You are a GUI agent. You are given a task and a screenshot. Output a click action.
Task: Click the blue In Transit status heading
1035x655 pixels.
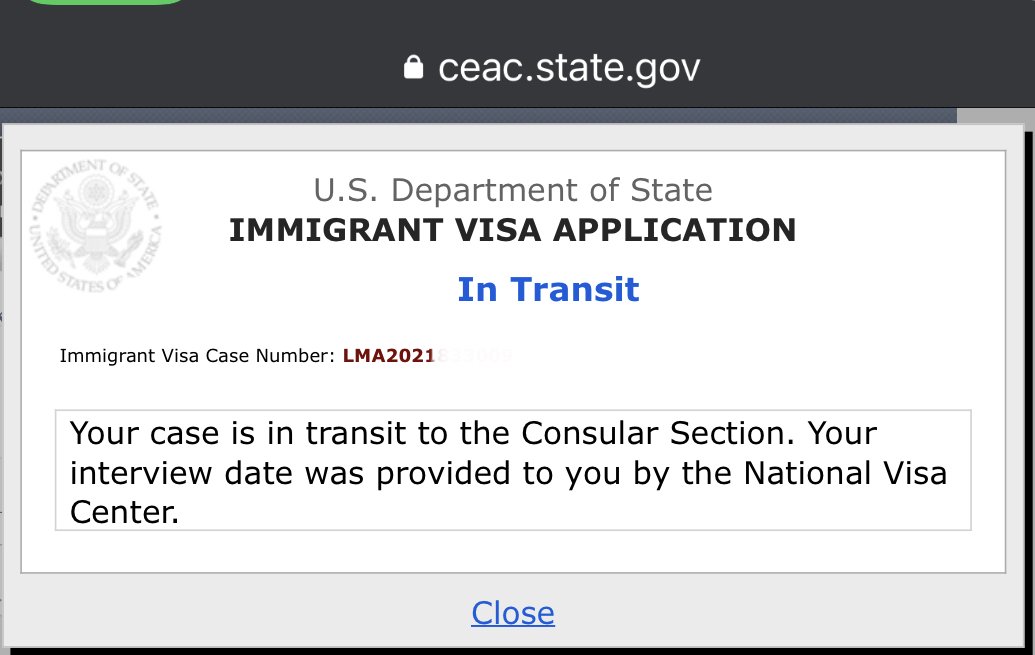549,289
